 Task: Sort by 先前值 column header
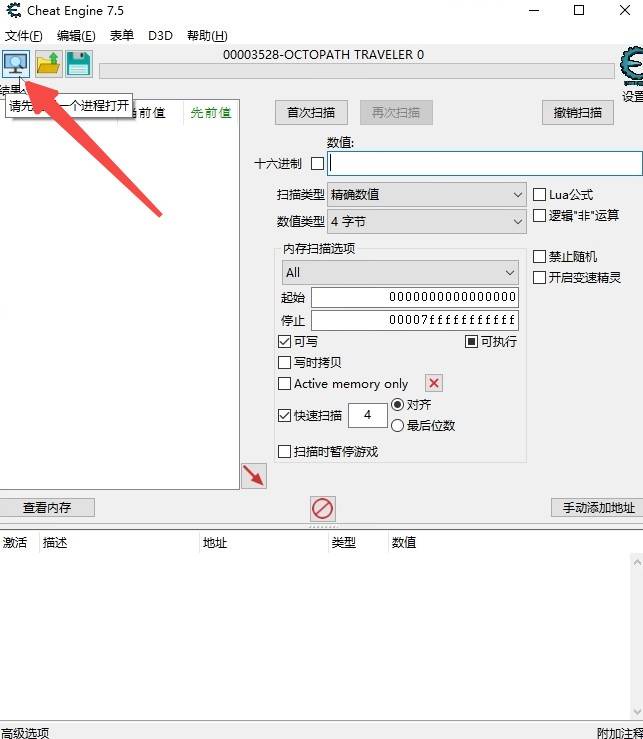click(x=211, y=113)
